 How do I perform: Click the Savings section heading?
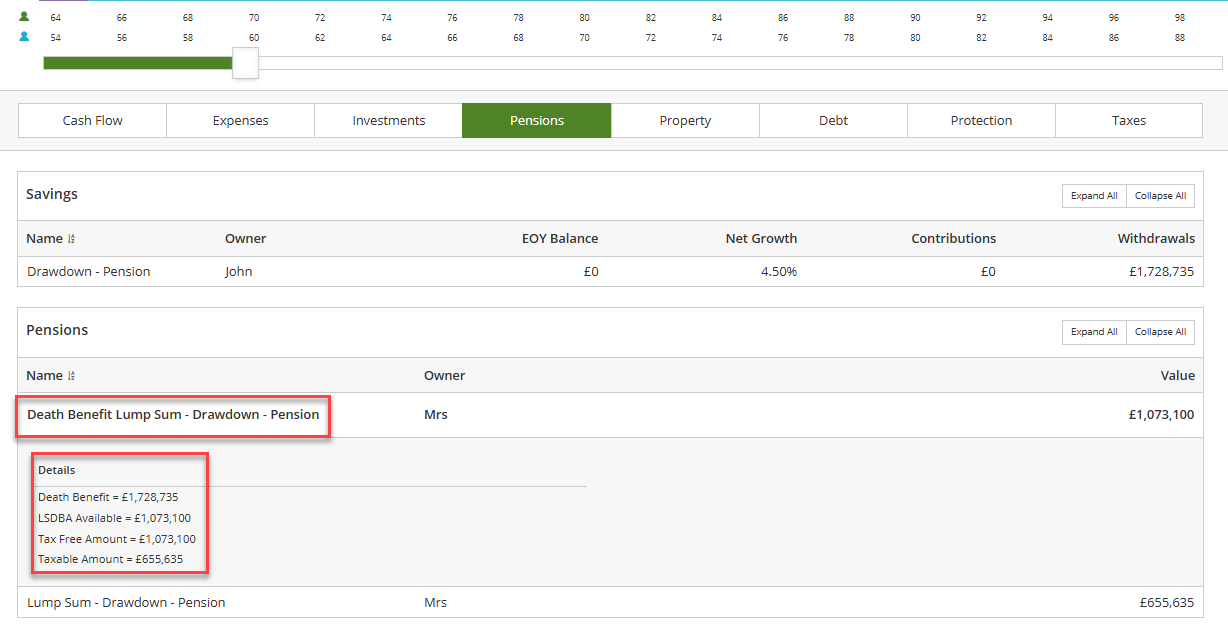52,194
